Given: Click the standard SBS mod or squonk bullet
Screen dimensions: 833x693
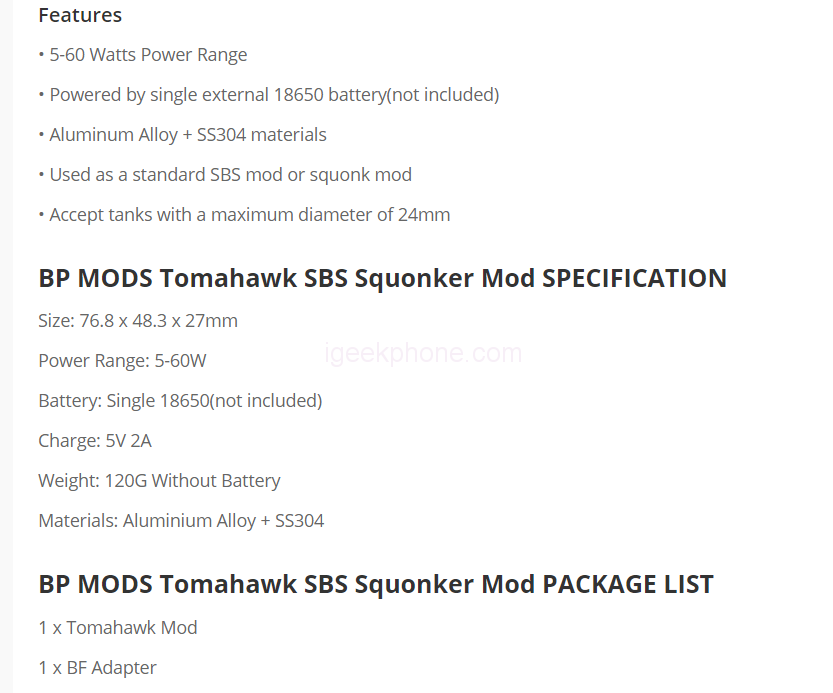Looking at the screenshot, I should (x=230, y=175).
